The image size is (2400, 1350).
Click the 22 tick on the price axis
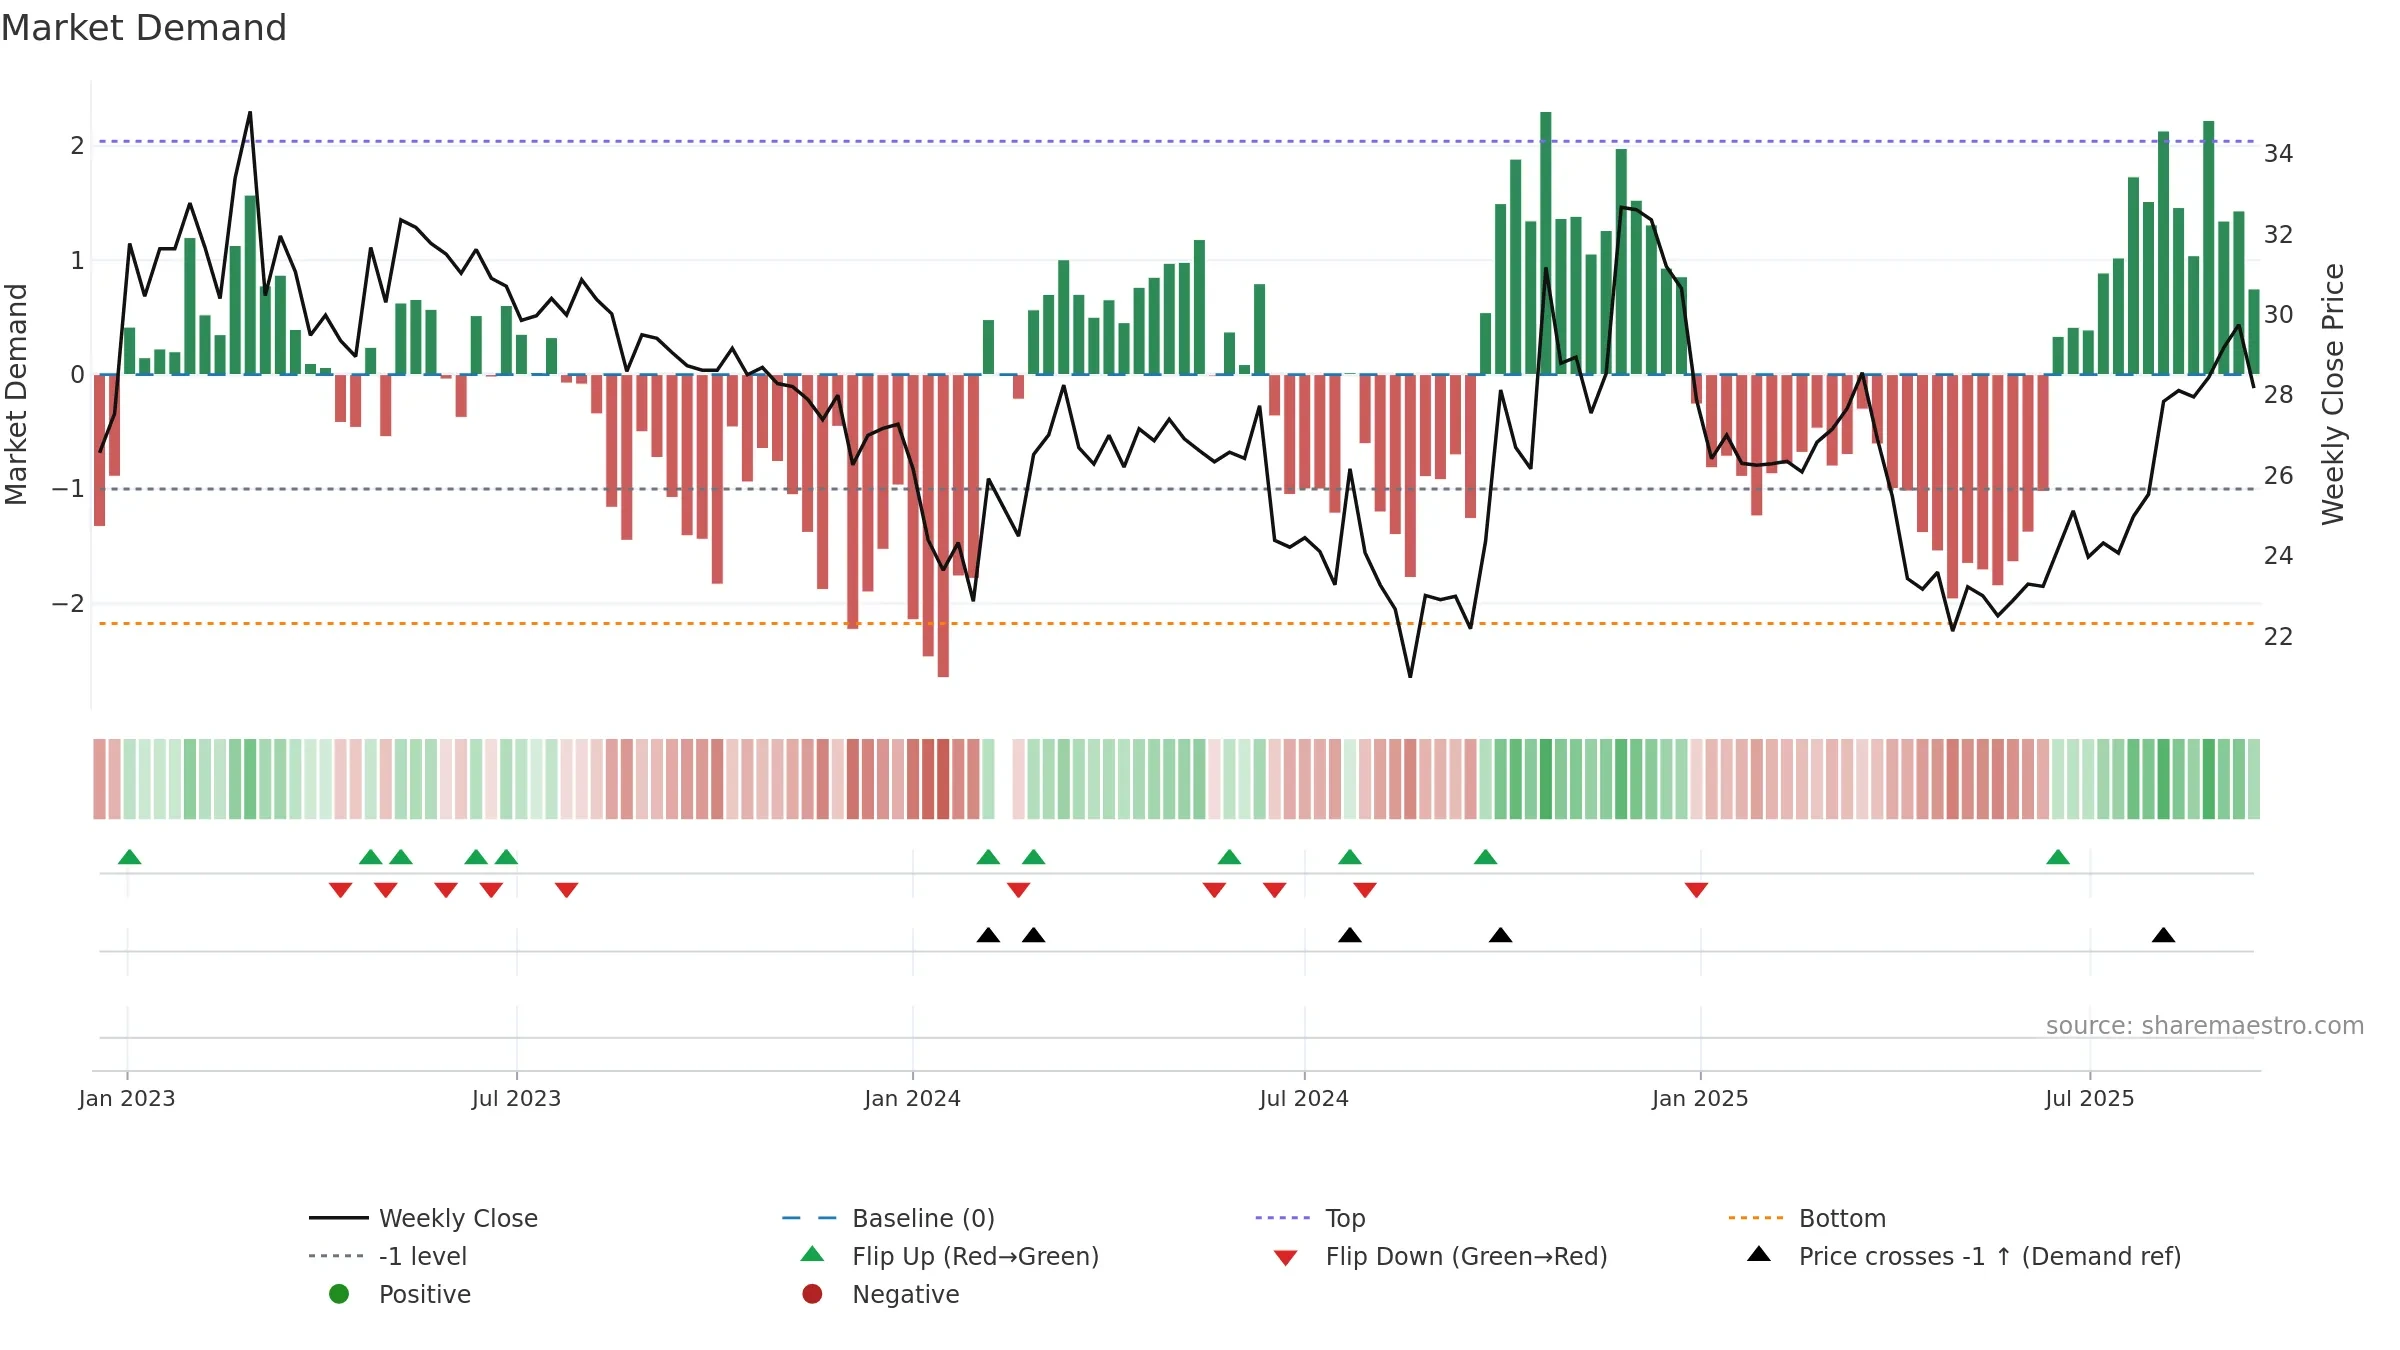pos(2279,637)
